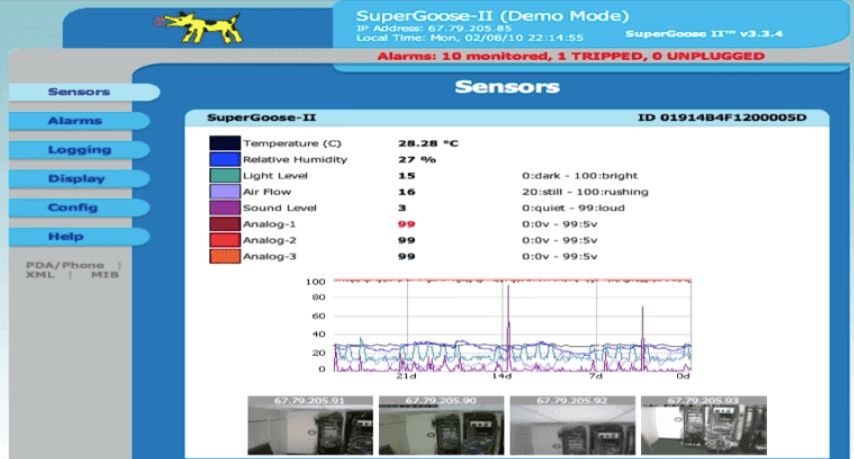The width and height of the screenshot is (854, 459).
Task: Click the Analog-2 red swatch
Action: click(224, 240)
